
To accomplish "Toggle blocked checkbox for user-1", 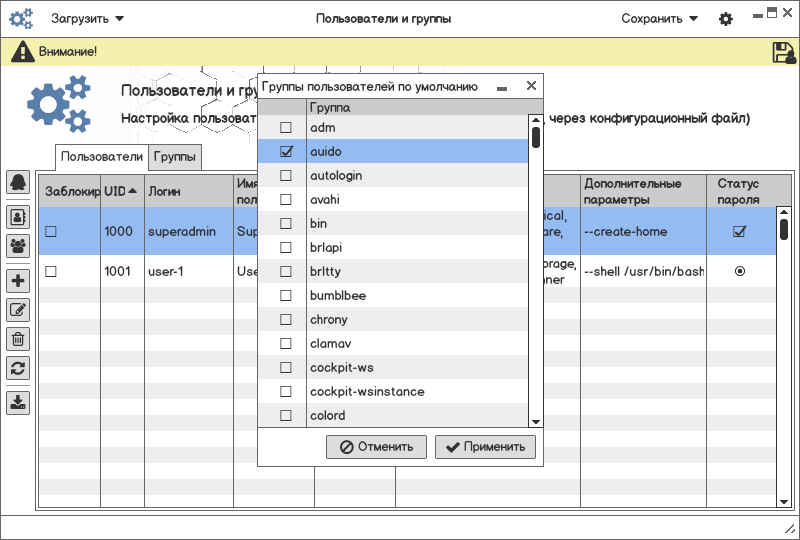I will point(51,271).
